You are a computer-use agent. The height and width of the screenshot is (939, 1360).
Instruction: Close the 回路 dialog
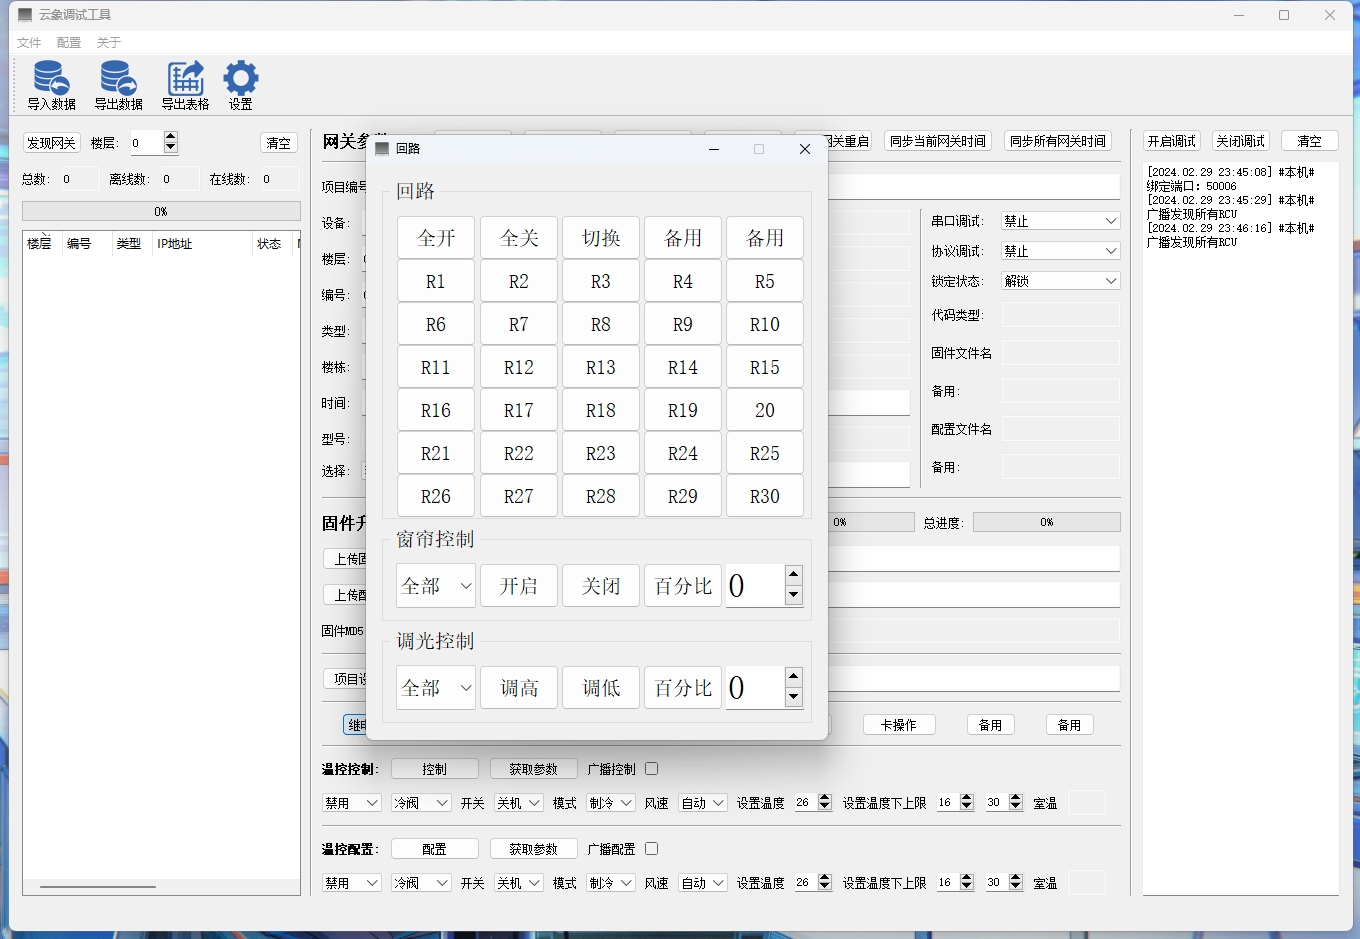pos(805,149)
